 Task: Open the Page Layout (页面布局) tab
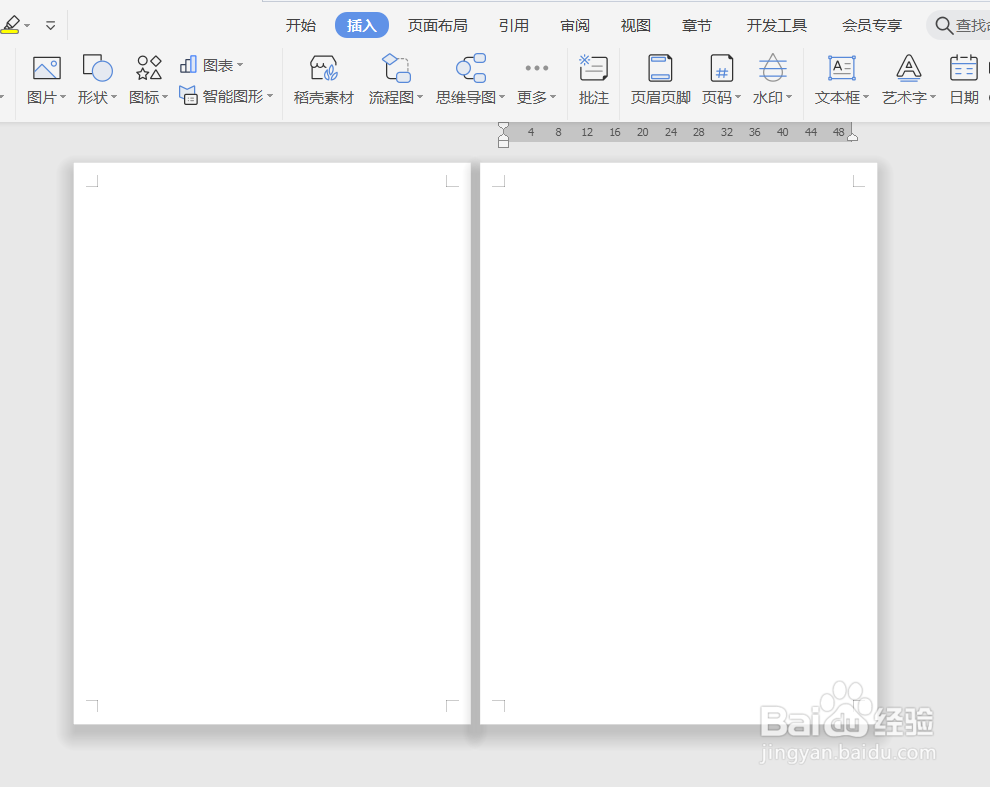(x=438, y=26)
